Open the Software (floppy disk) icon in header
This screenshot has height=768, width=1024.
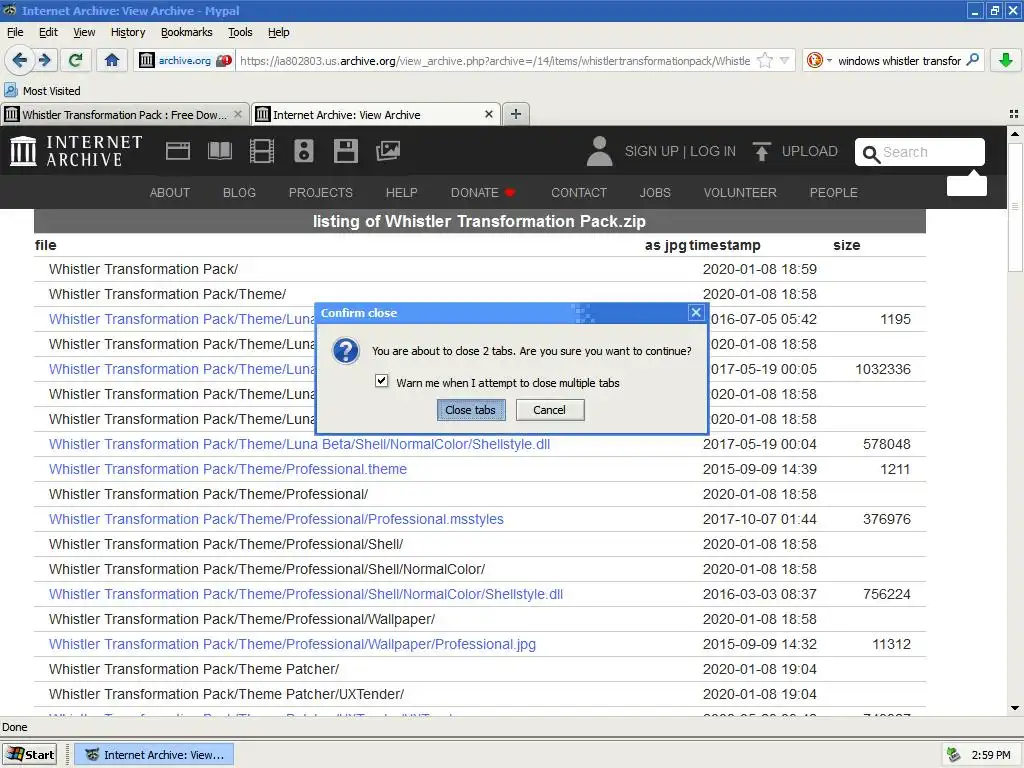tap(345, 151)
